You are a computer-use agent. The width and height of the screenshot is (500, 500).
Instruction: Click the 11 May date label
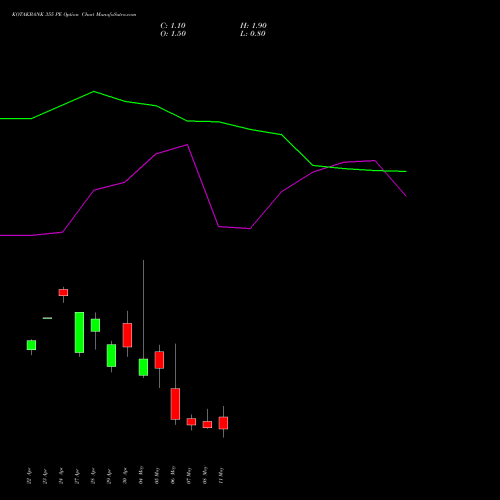pos(221,475)
